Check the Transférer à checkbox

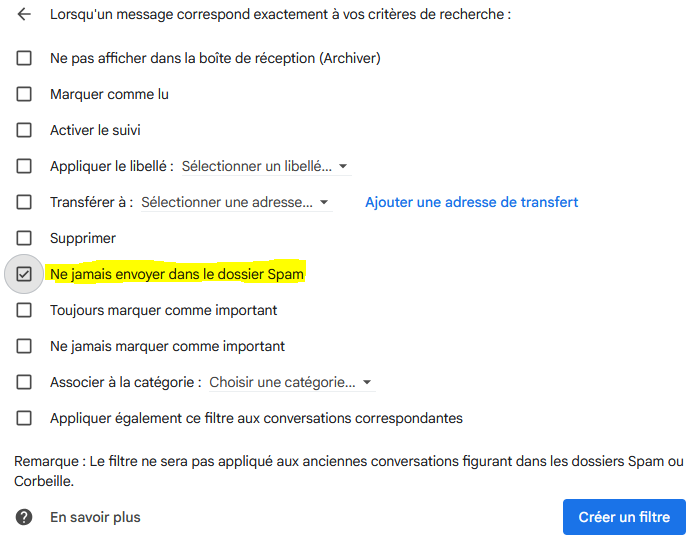pos(24,202)
